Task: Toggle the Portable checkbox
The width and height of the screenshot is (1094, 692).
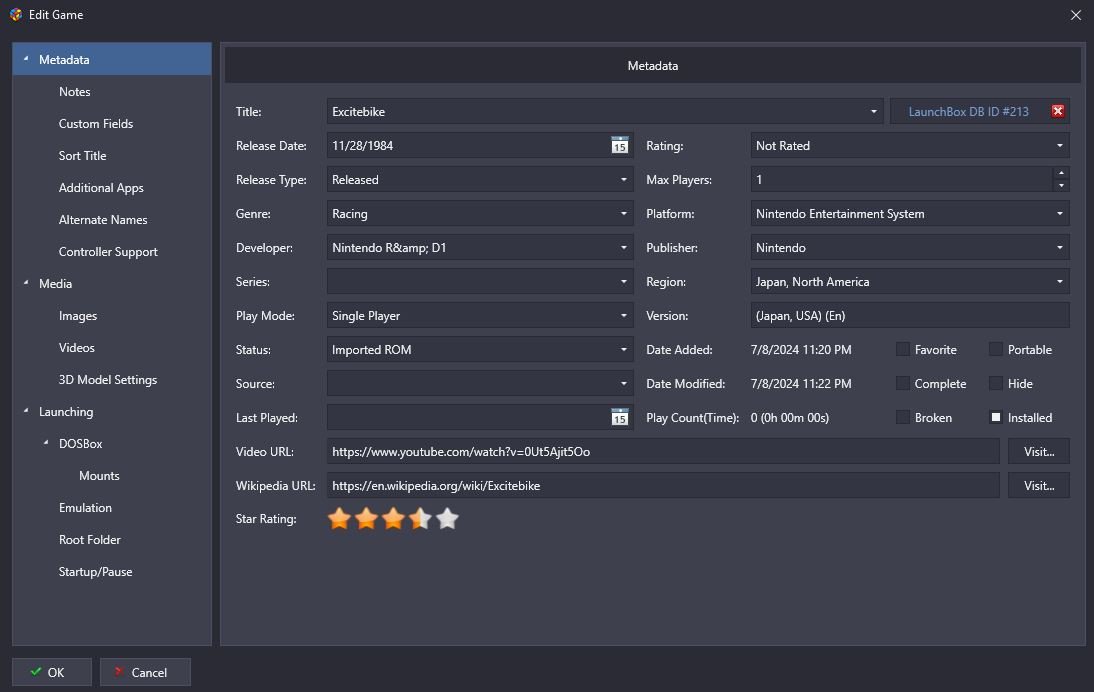Action: click(x=996, y=349)
